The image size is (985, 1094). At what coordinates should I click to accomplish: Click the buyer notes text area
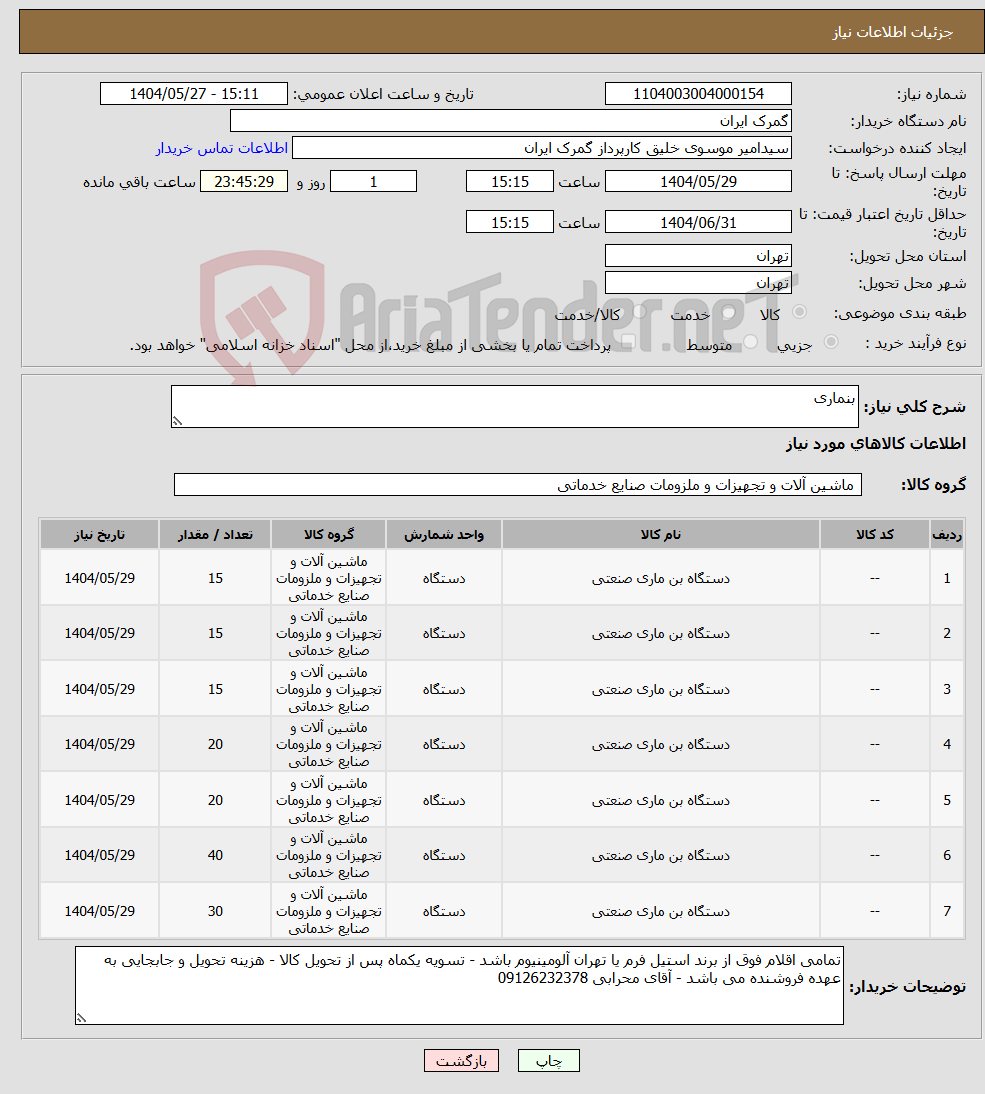459,985
